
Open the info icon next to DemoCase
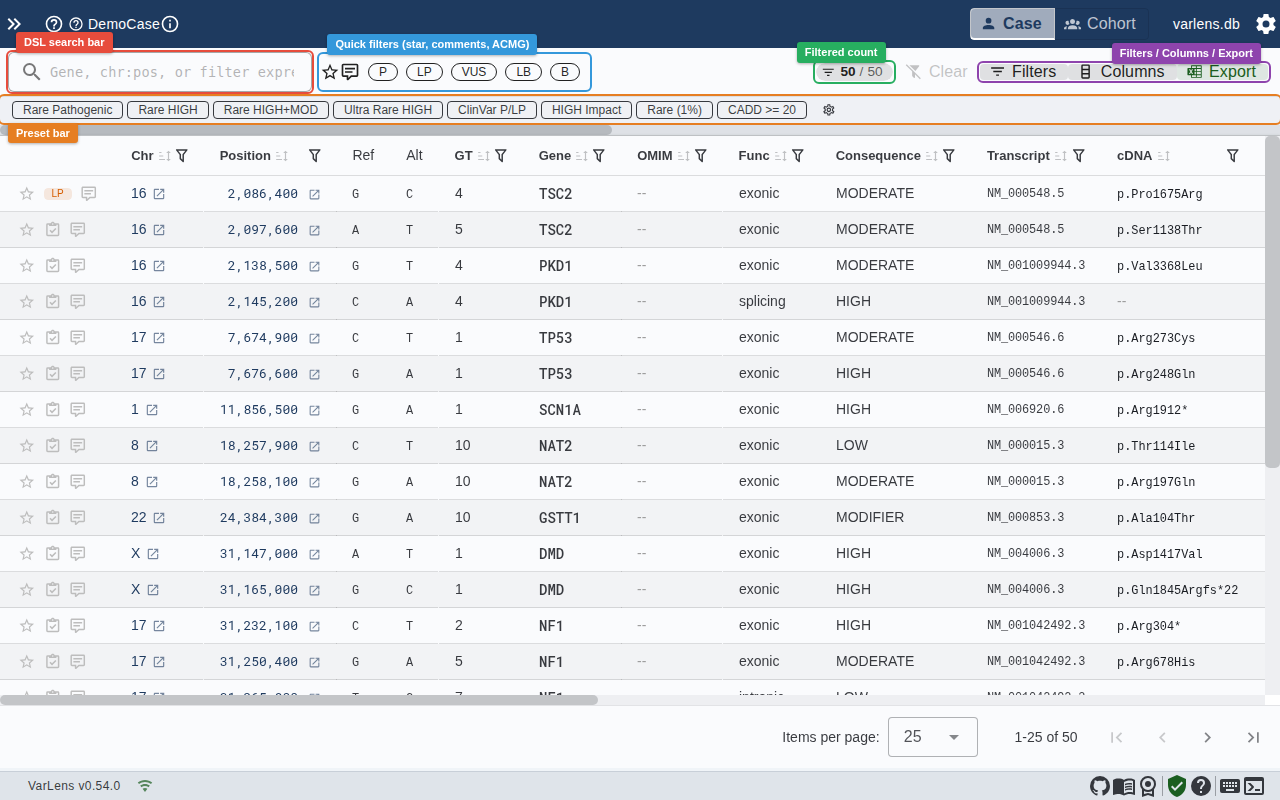click(x=170, y=23)
